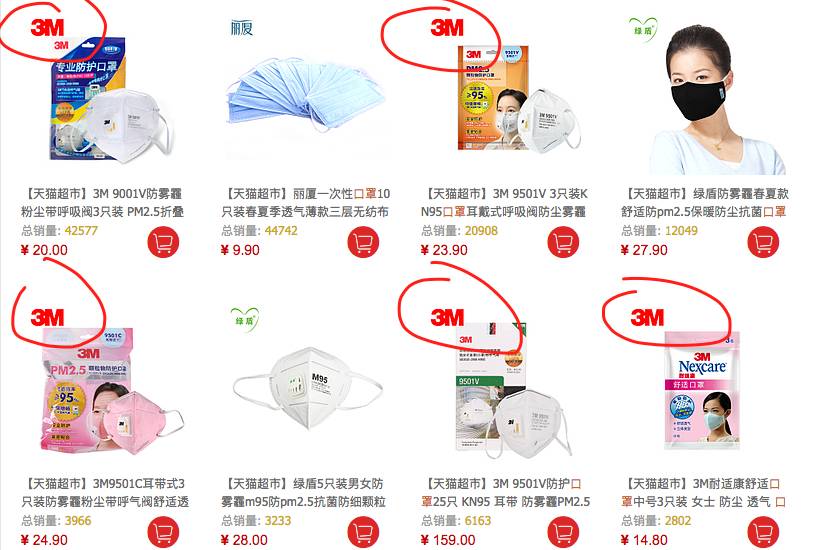Click the 3M logo above the Nexcare product
The width and height of the screenshot is (838, 550).
[x=647, y=317]
